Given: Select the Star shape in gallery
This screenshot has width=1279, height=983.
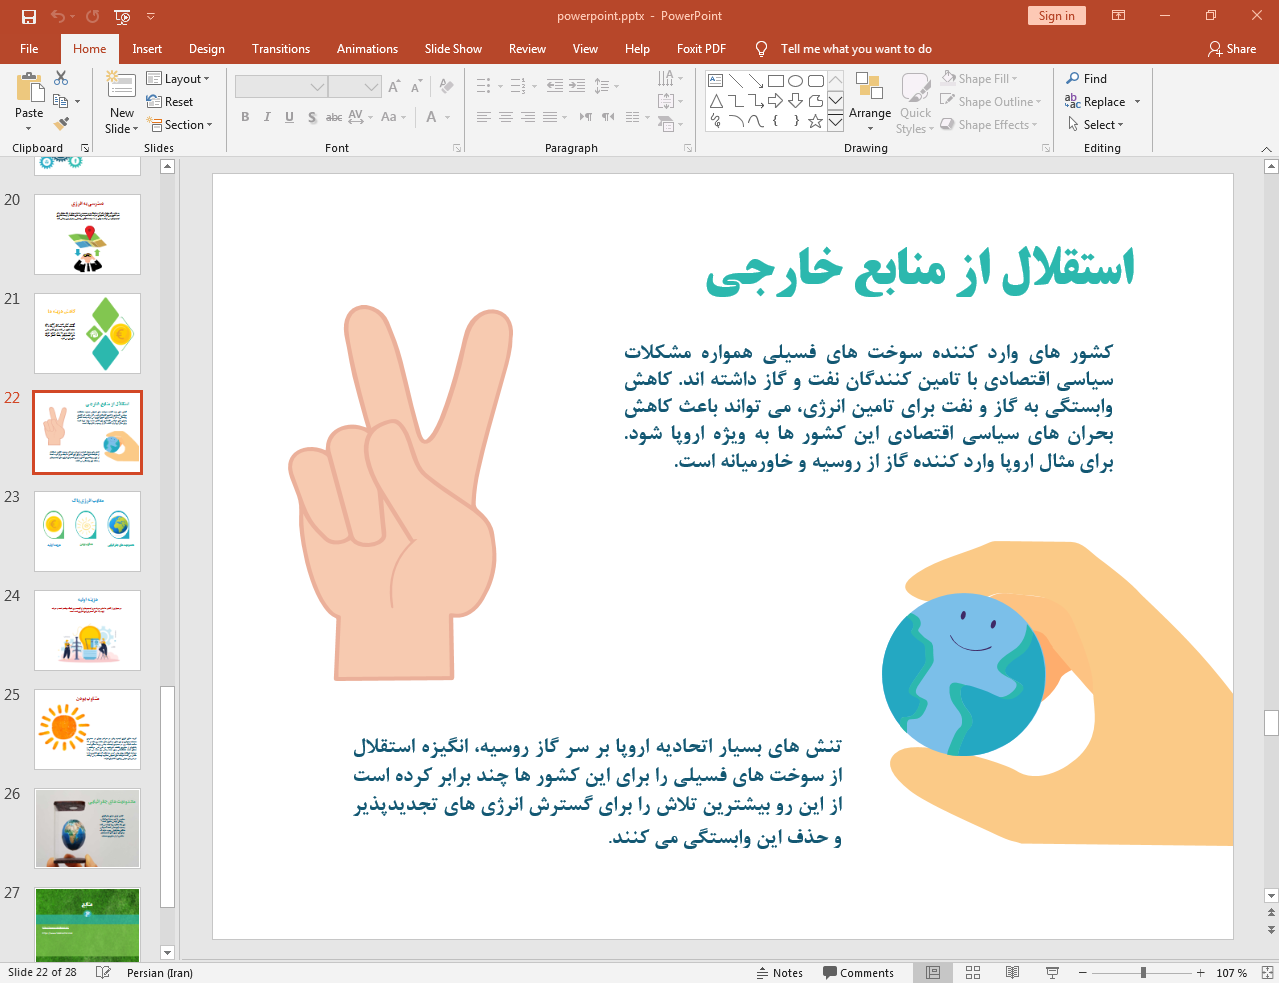Looking at the screenshot, I should 816,121.
